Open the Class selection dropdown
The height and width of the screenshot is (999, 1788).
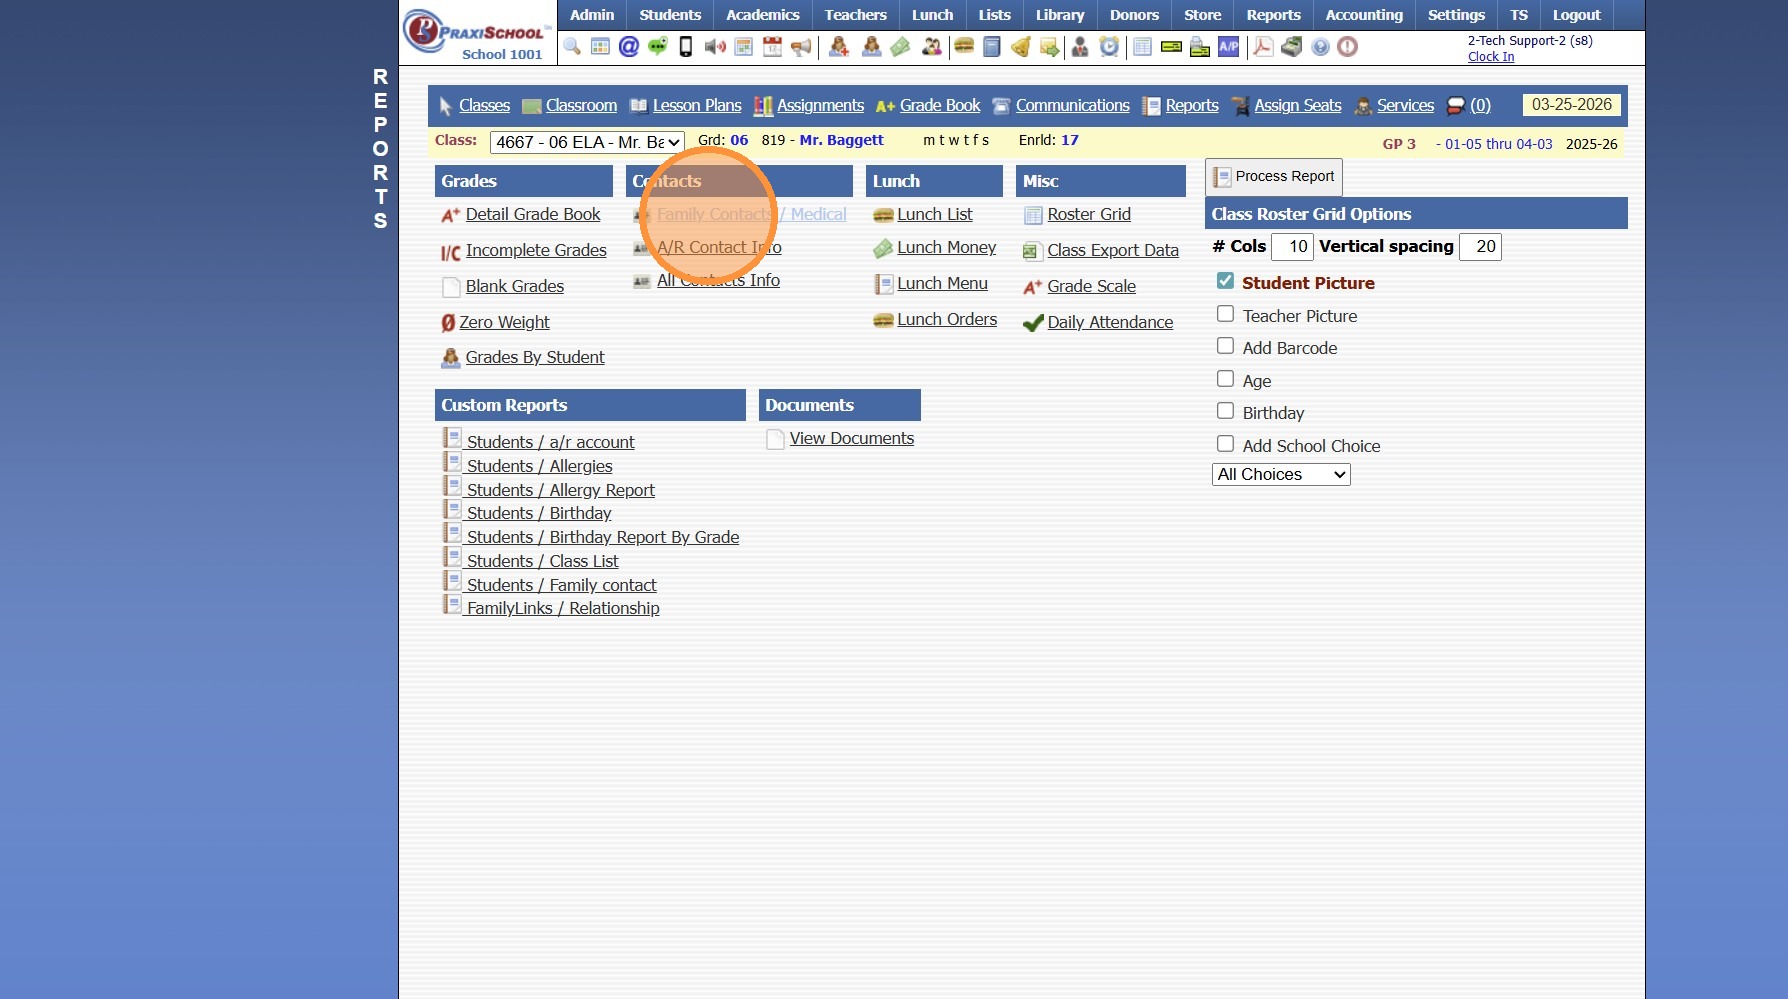pos(587,142)
